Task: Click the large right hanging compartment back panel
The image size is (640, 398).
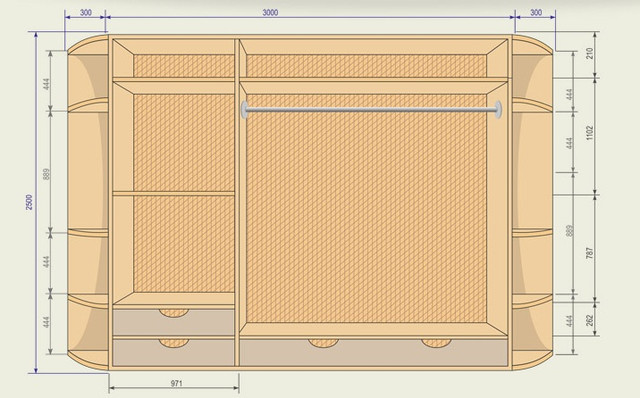Action: click(x=366, y=208)
